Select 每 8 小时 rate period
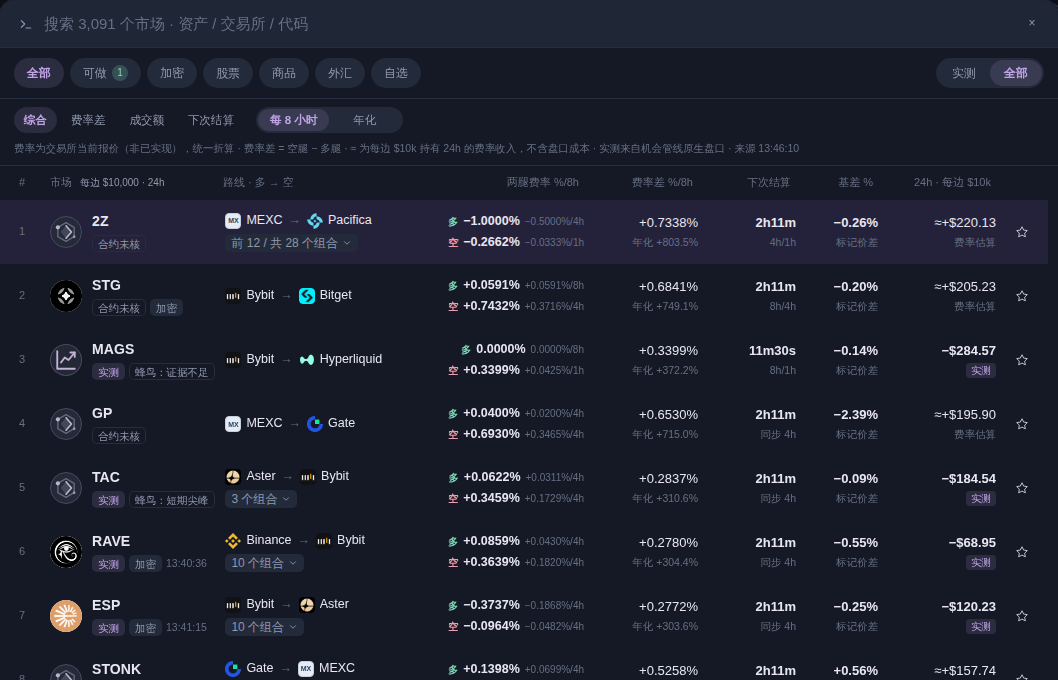 [294, 120]
